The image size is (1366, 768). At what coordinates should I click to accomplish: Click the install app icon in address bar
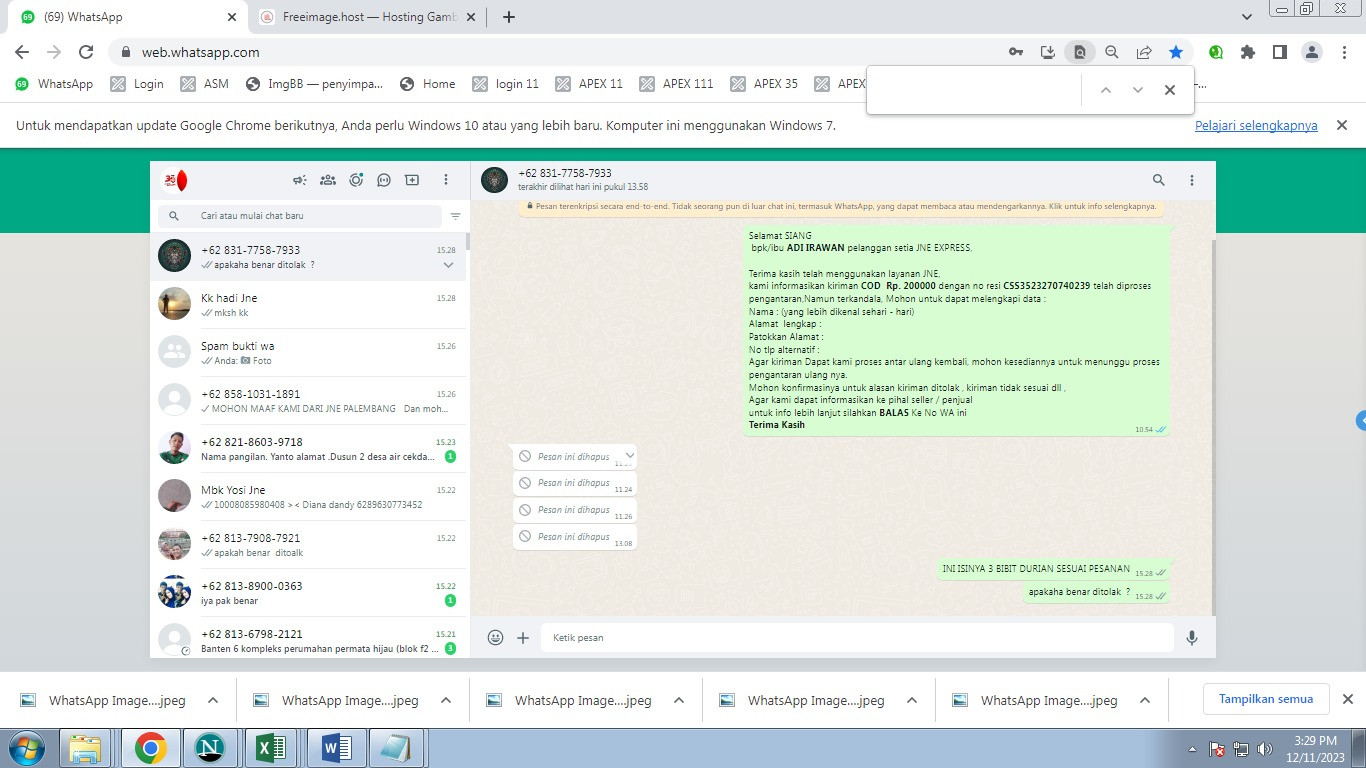click(x=1048, y=52)
